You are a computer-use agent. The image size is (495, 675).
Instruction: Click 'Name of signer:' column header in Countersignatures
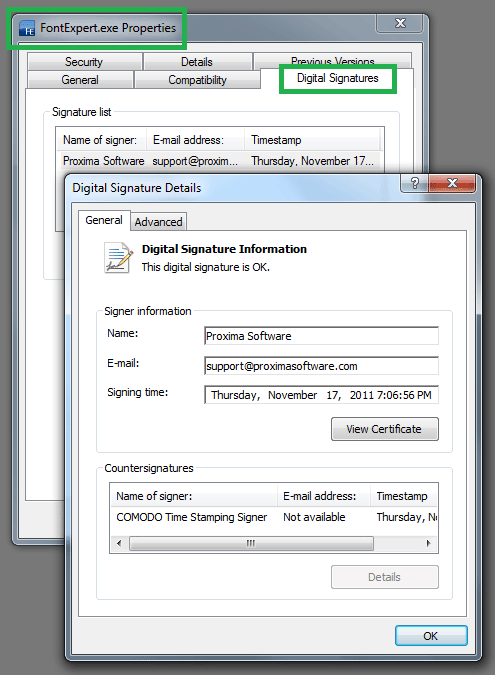[x=194, y=496]
